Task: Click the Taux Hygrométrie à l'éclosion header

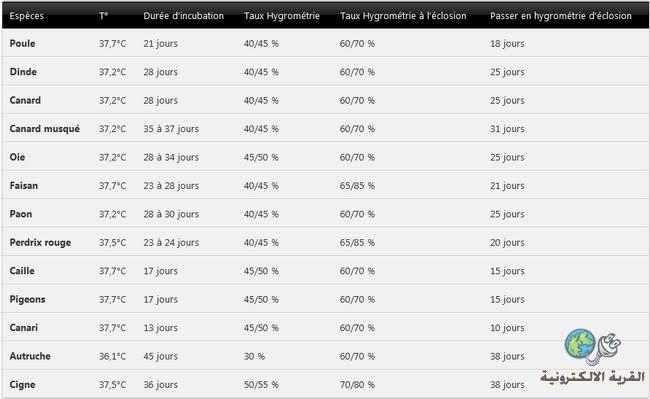Action: (403, 16)
